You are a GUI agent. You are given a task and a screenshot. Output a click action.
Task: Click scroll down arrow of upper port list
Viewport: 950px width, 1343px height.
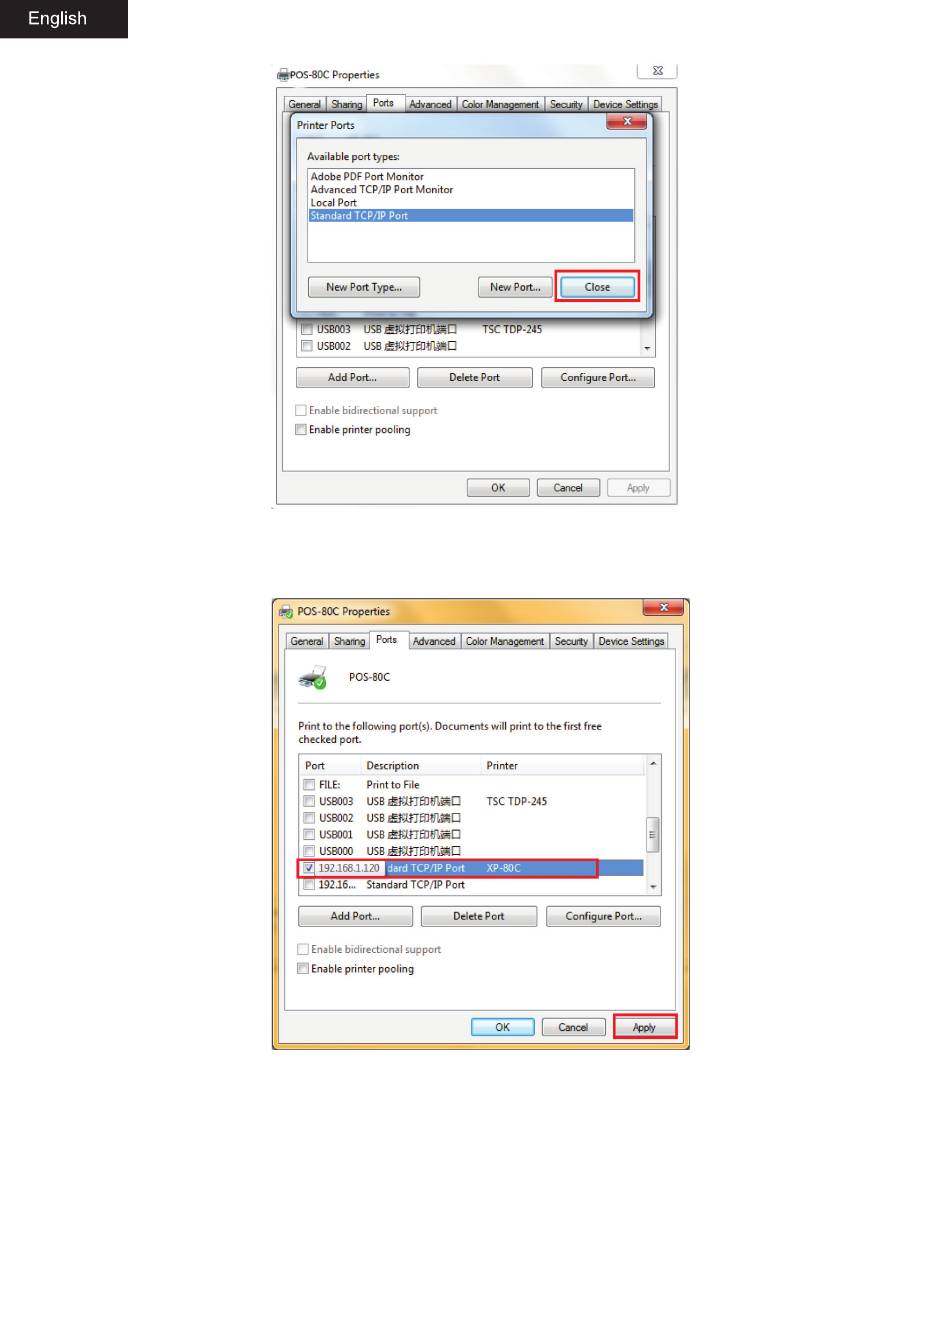(x=648, y=348)
